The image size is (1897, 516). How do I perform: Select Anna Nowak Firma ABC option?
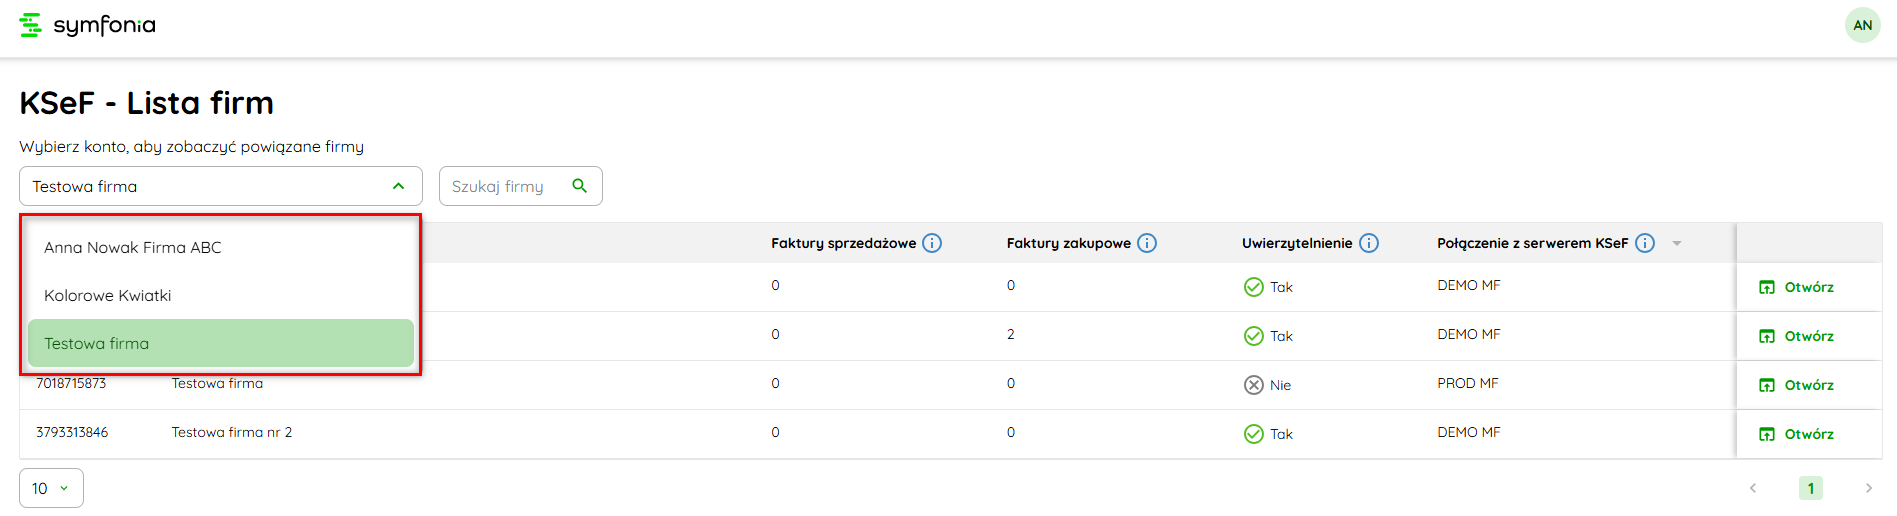tap(133, 247)
